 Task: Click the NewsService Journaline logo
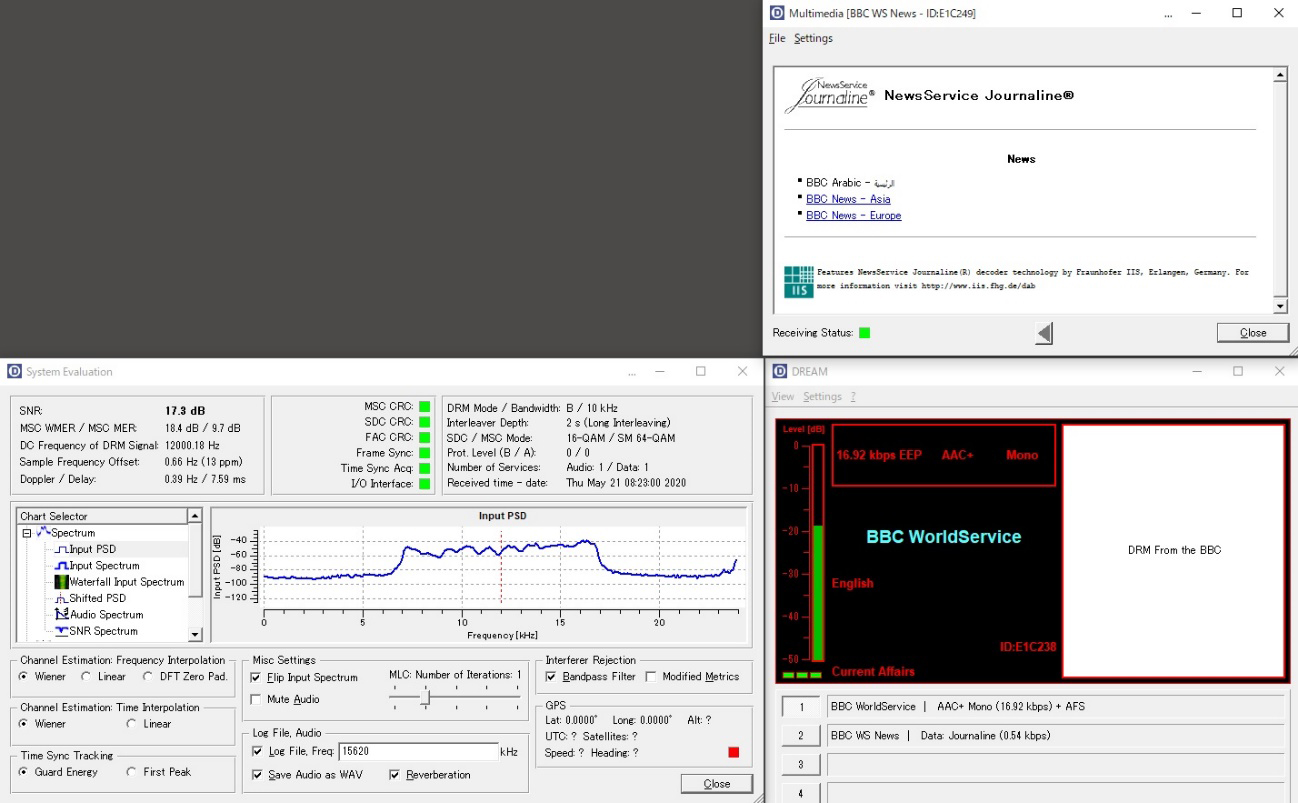pyautogui.click(x=830, y=96)
